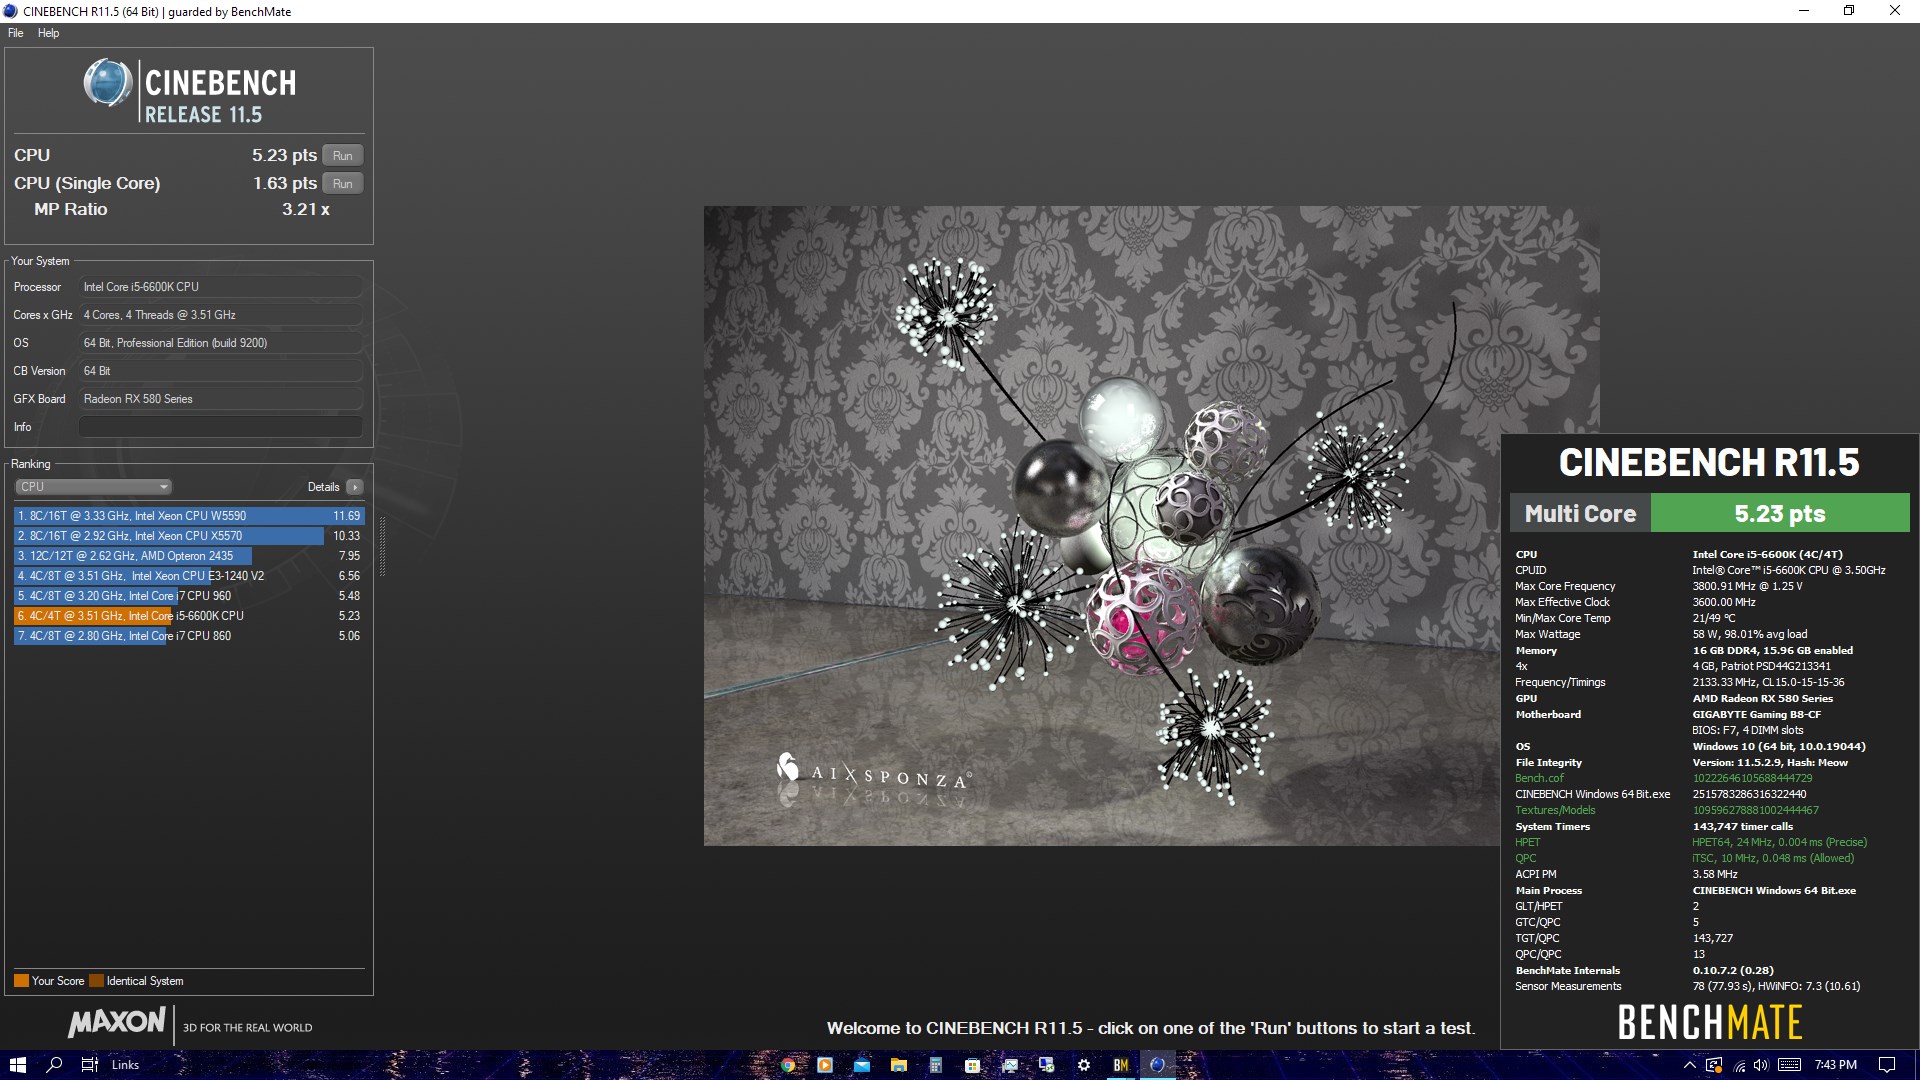Image resolution: width=1920 pixels, height=1080 pixels.
Task: Click the Cores x GHz value field
Action: point(220,315)
